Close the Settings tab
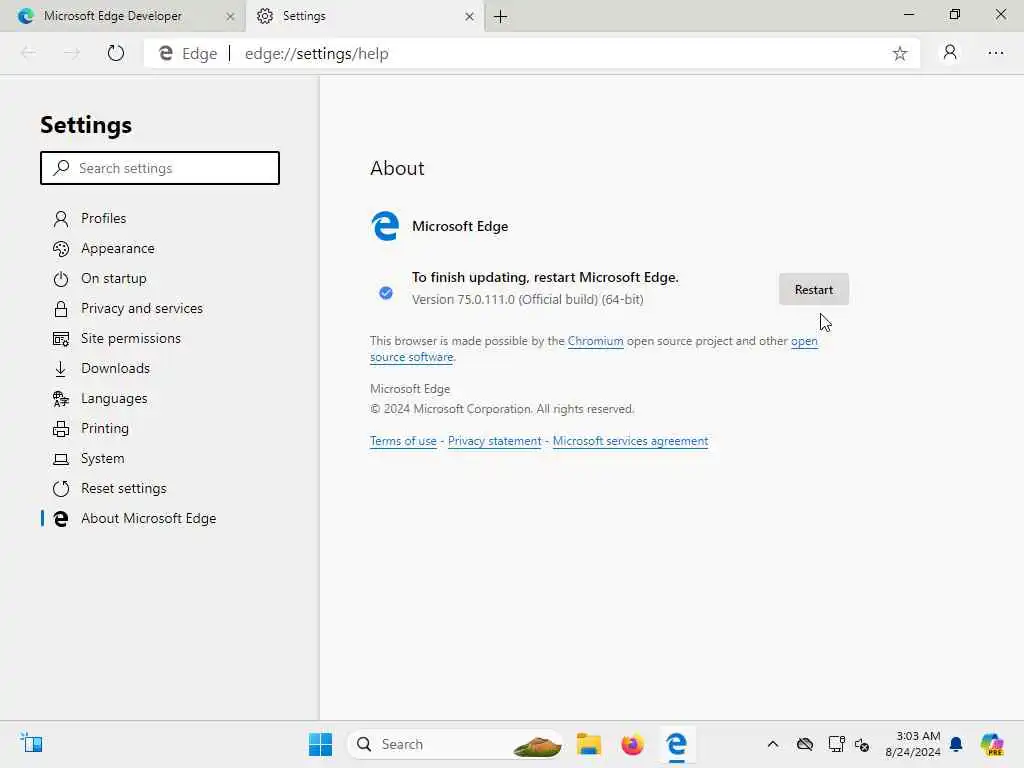 pos(469,16)
